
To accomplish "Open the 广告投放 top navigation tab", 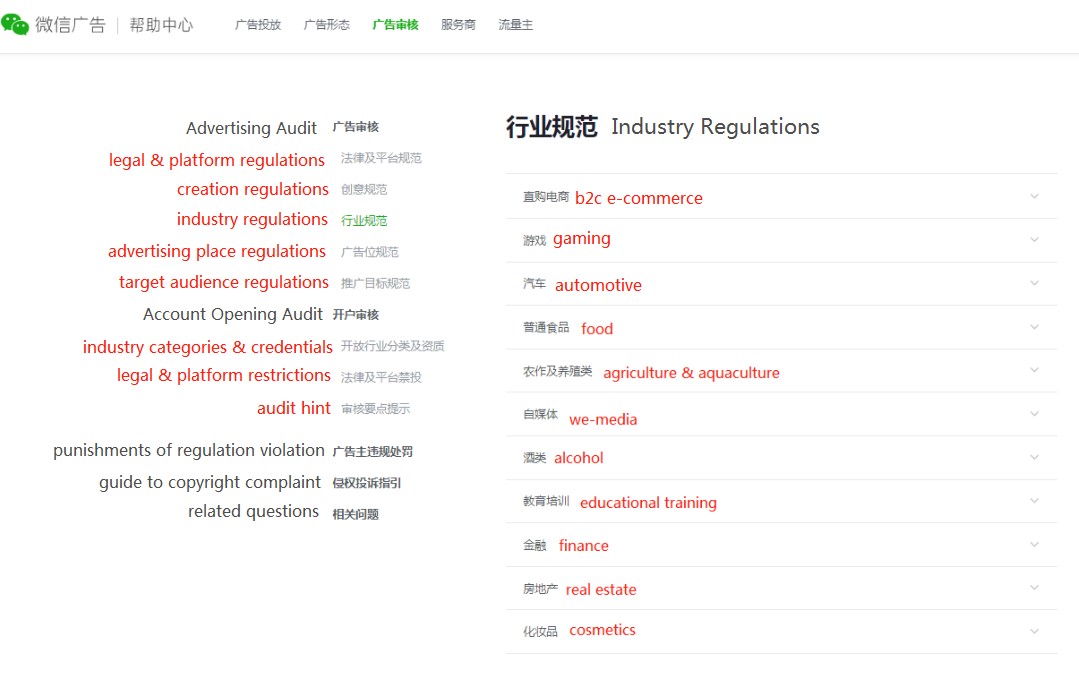I will point(258,25).
